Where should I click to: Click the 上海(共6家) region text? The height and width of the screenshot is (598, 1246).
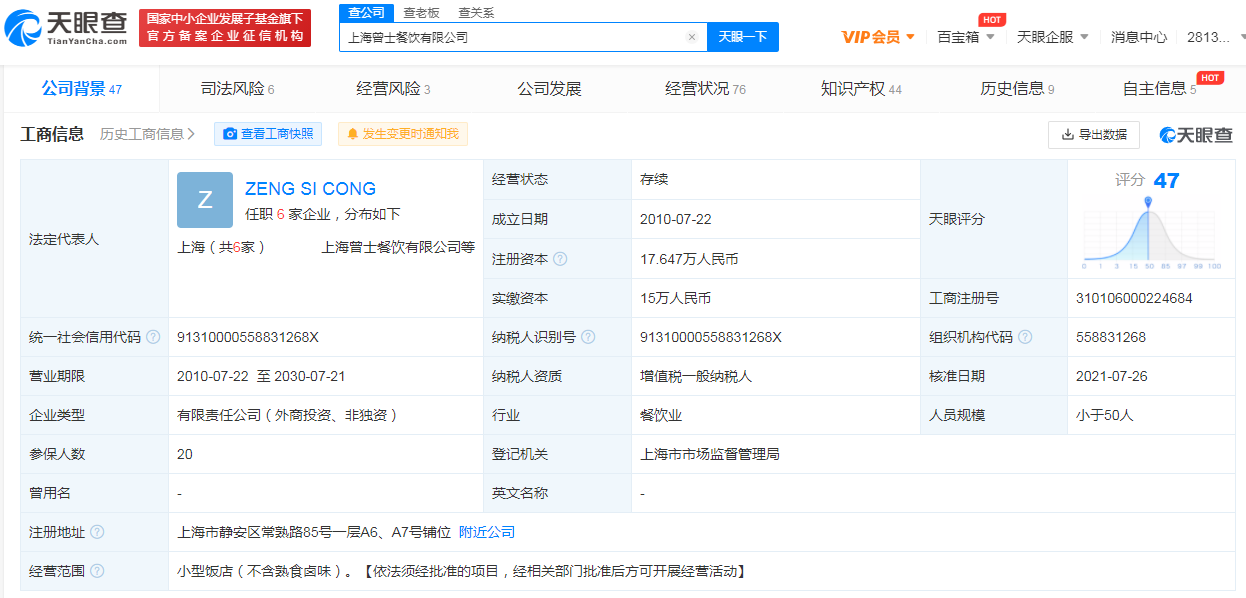(222, 247)
